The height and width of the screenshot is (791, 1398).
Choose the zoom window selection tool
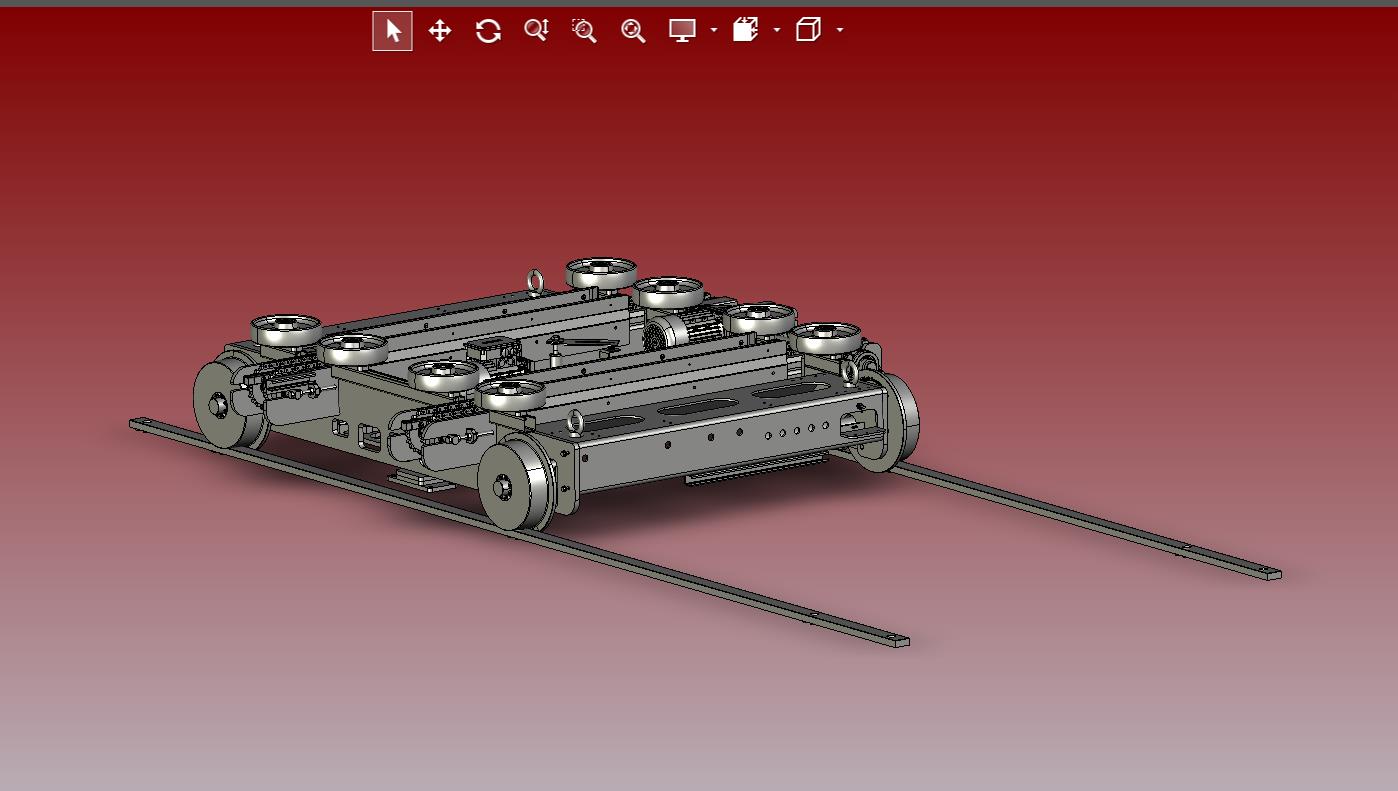coord(584,31)
